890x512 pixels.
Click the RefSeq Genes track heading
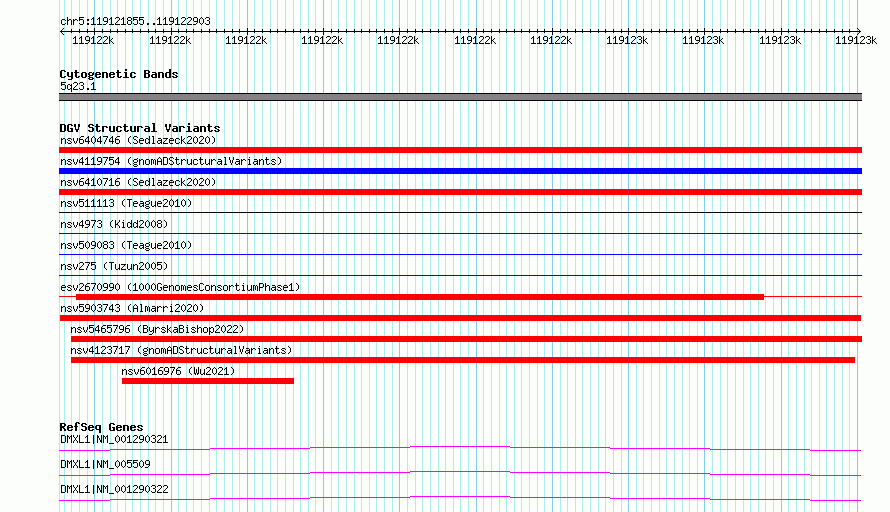pos(101,427)
